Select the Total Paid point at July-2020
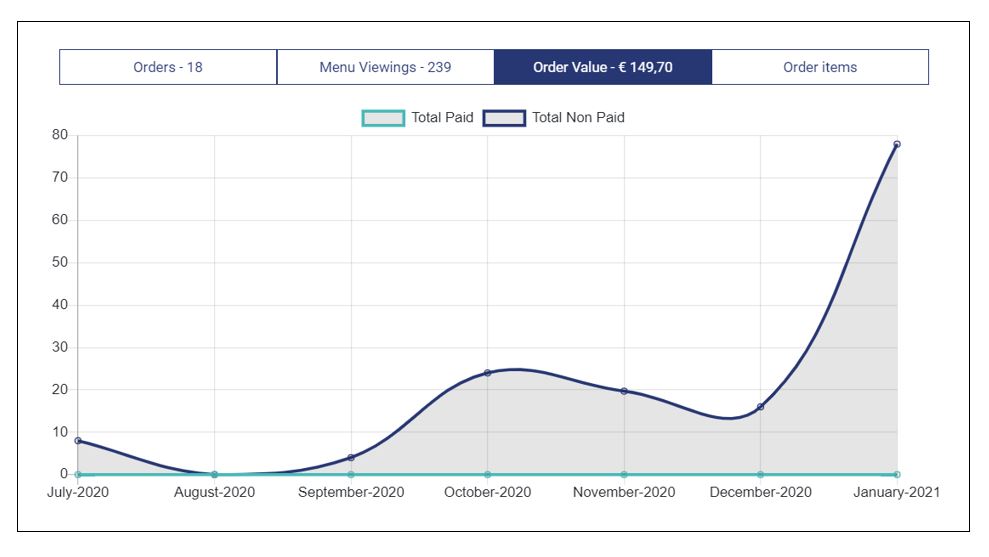The image size is (989, 557). pos(78,475)
